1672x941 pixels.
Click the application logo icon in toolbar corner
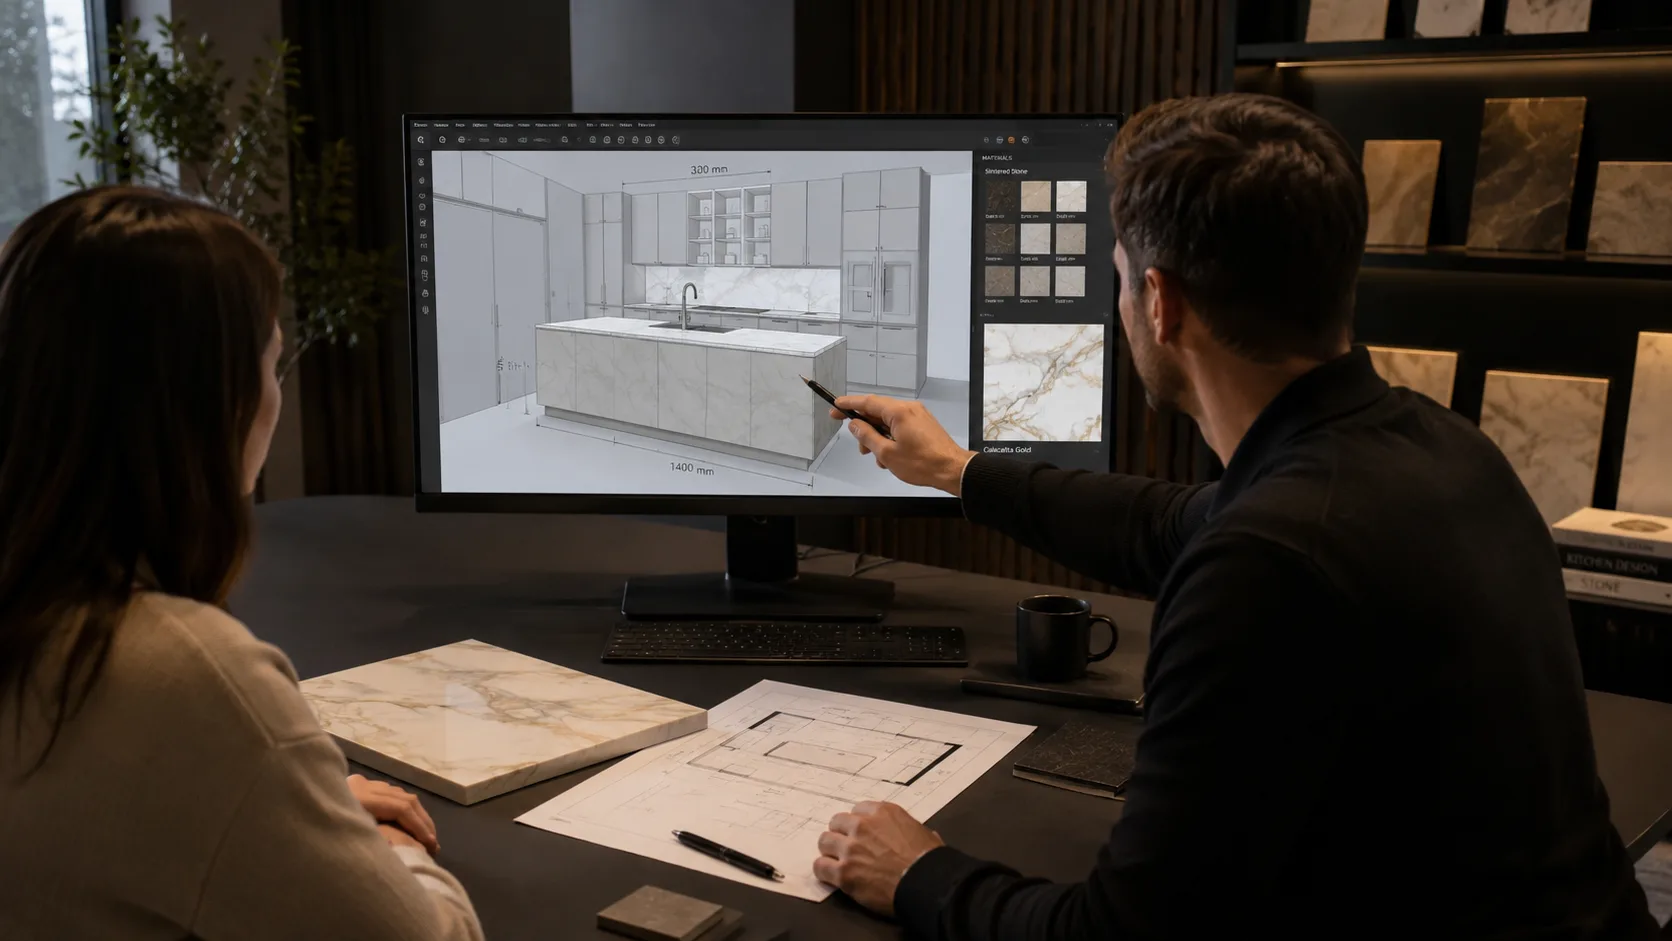pos(421,140)
